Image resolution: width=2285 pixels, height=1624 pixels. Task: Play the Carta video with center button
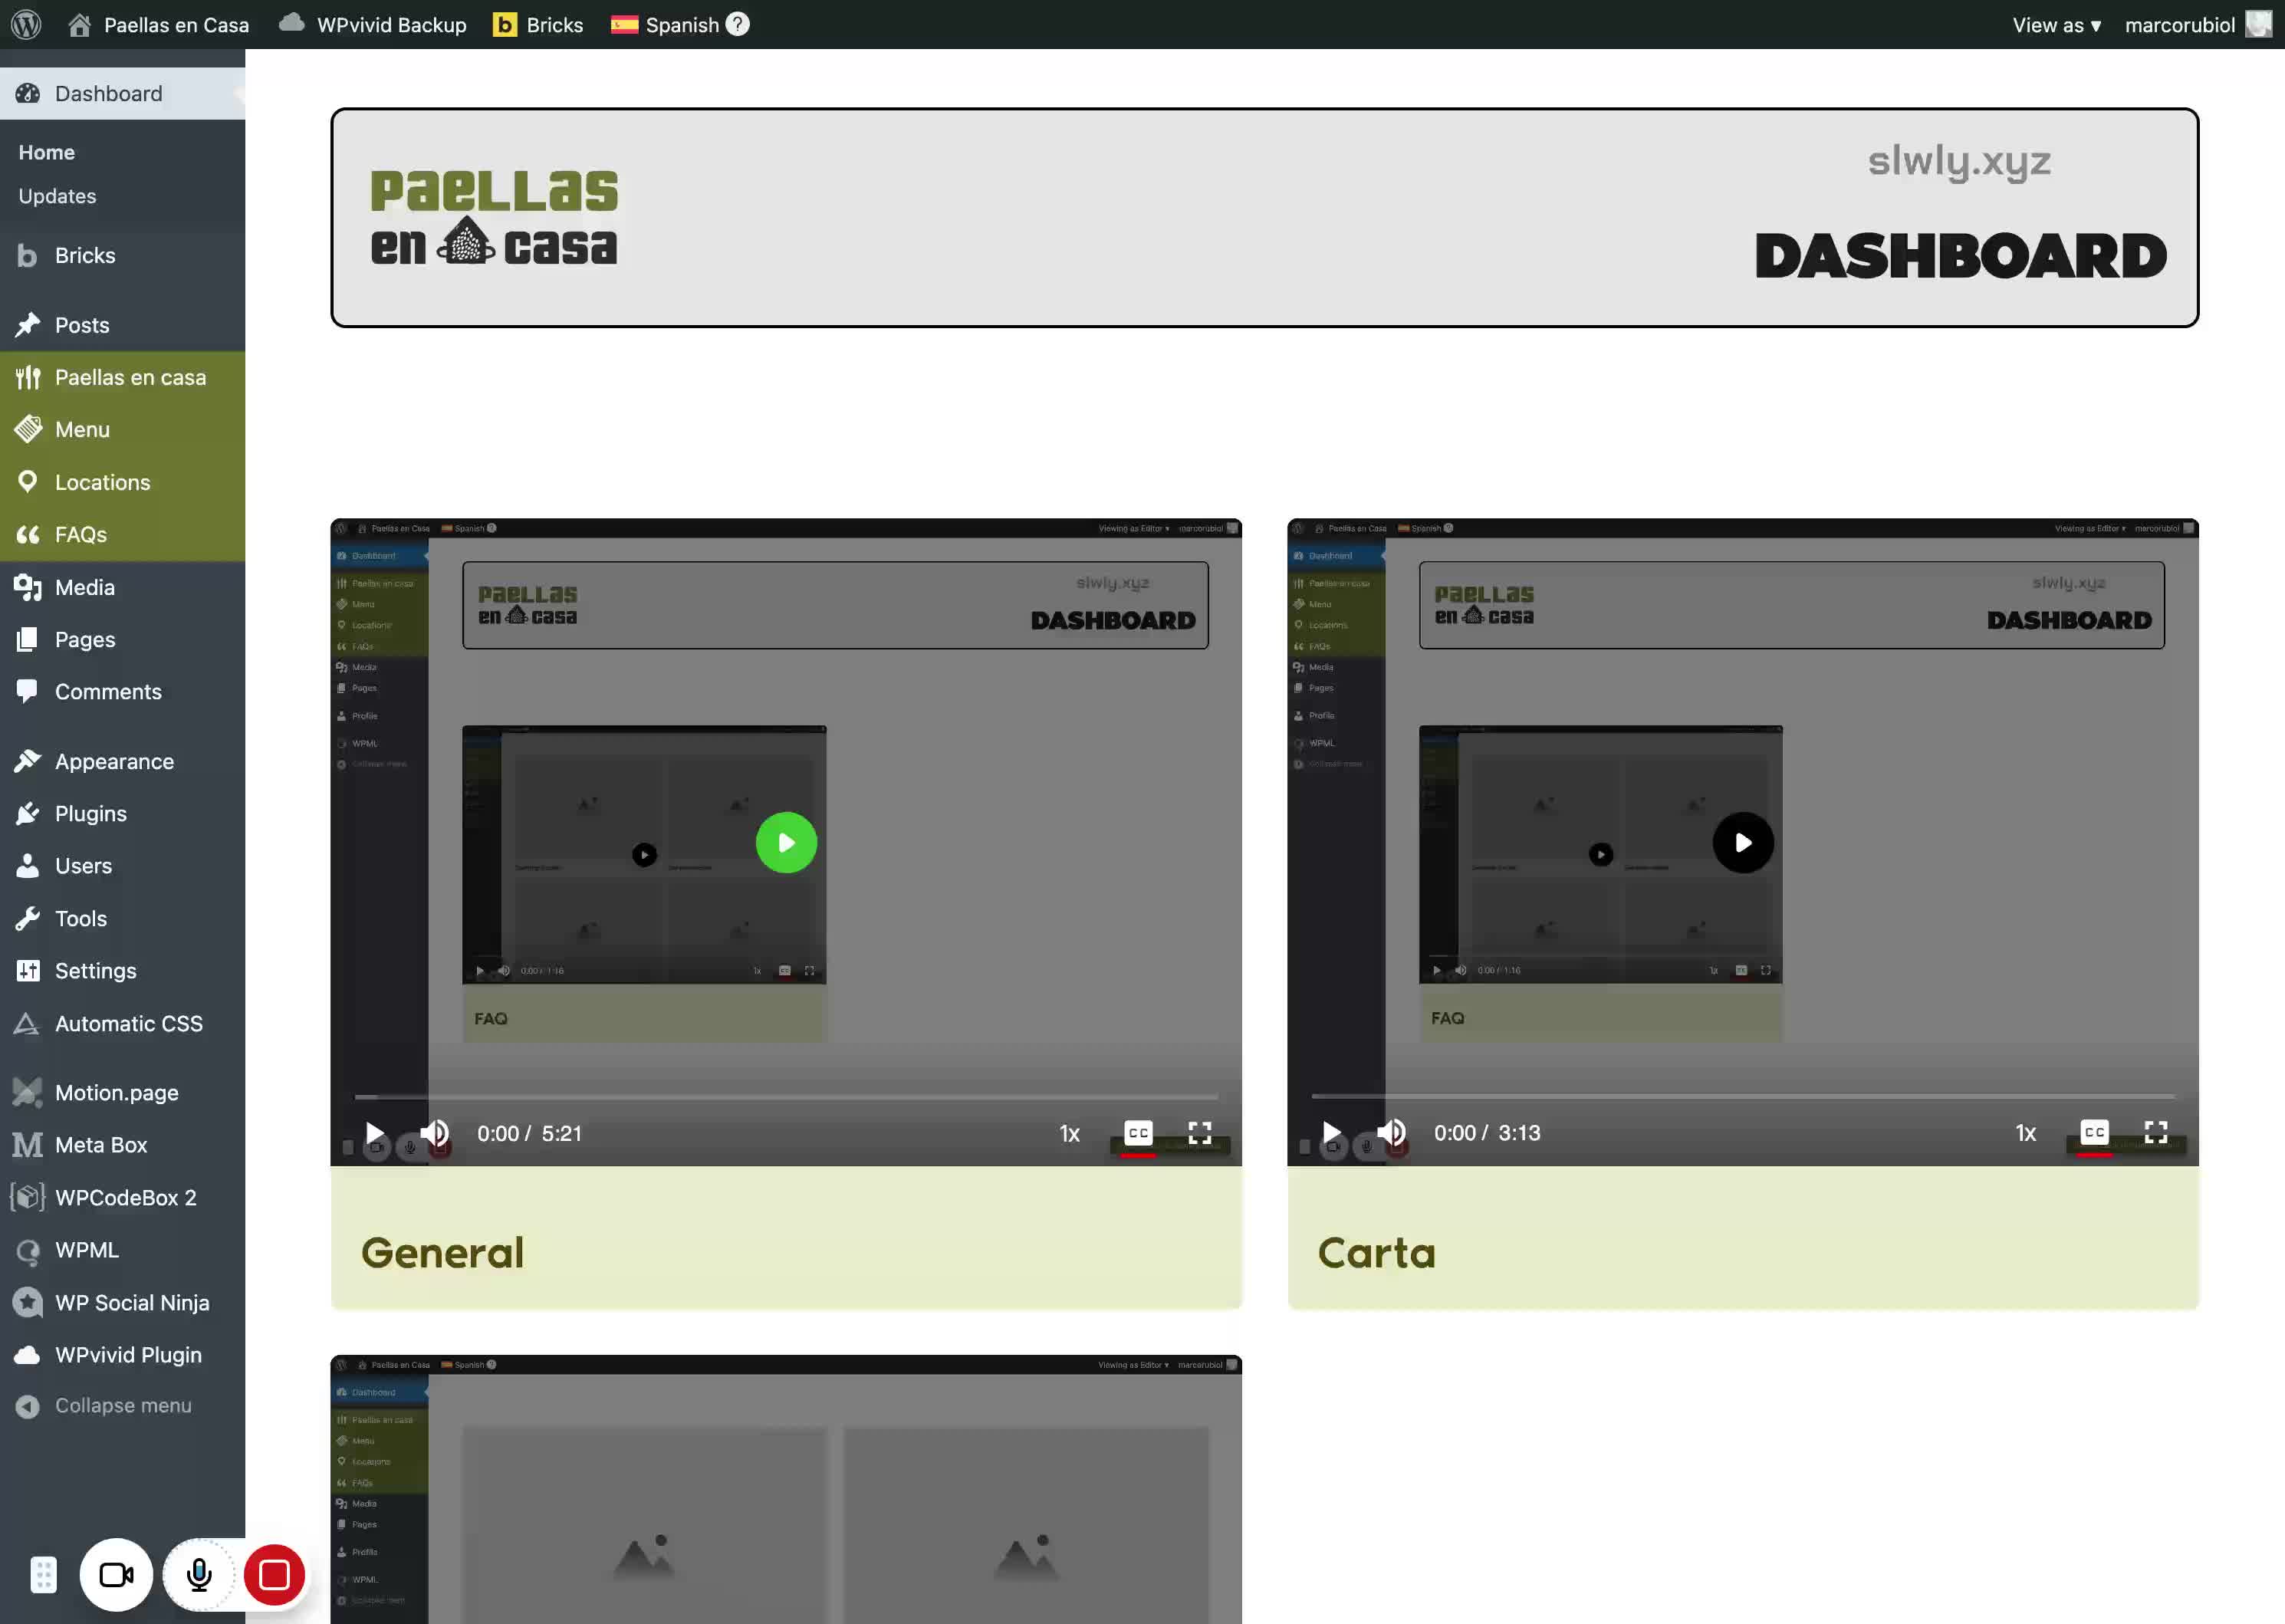pos(1742,843)
